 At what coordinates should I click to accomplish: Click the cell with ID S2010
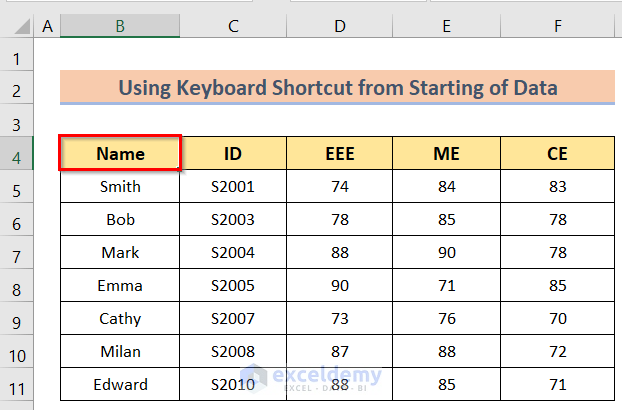coord(233,385)
